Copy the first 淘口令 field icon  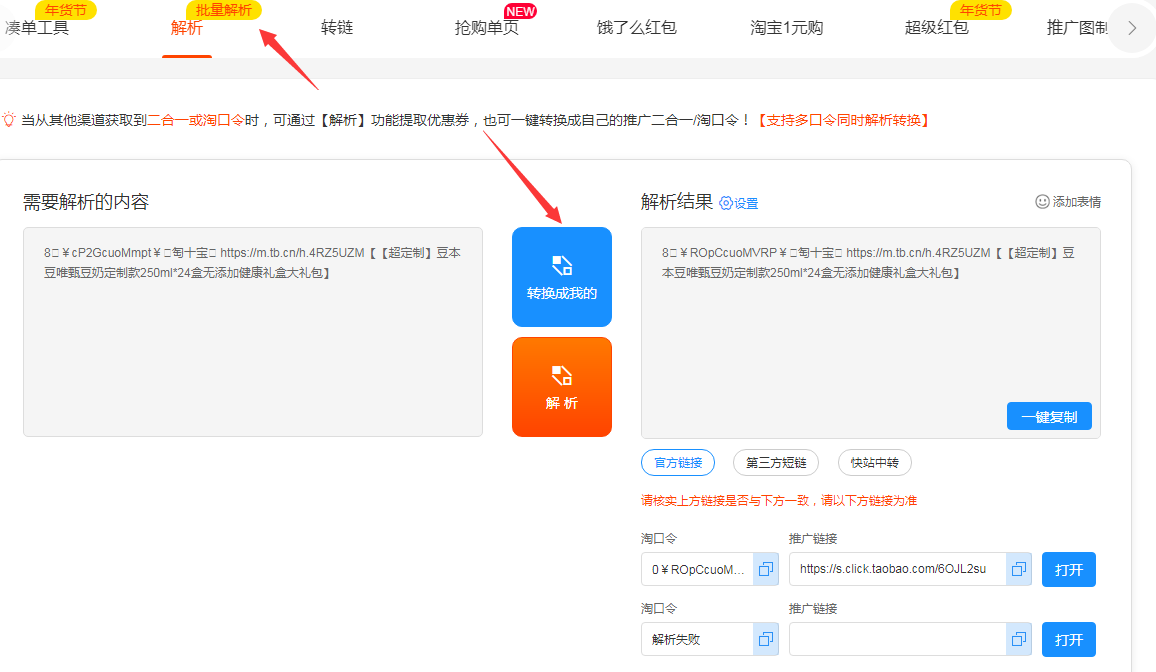click(766, 569)
